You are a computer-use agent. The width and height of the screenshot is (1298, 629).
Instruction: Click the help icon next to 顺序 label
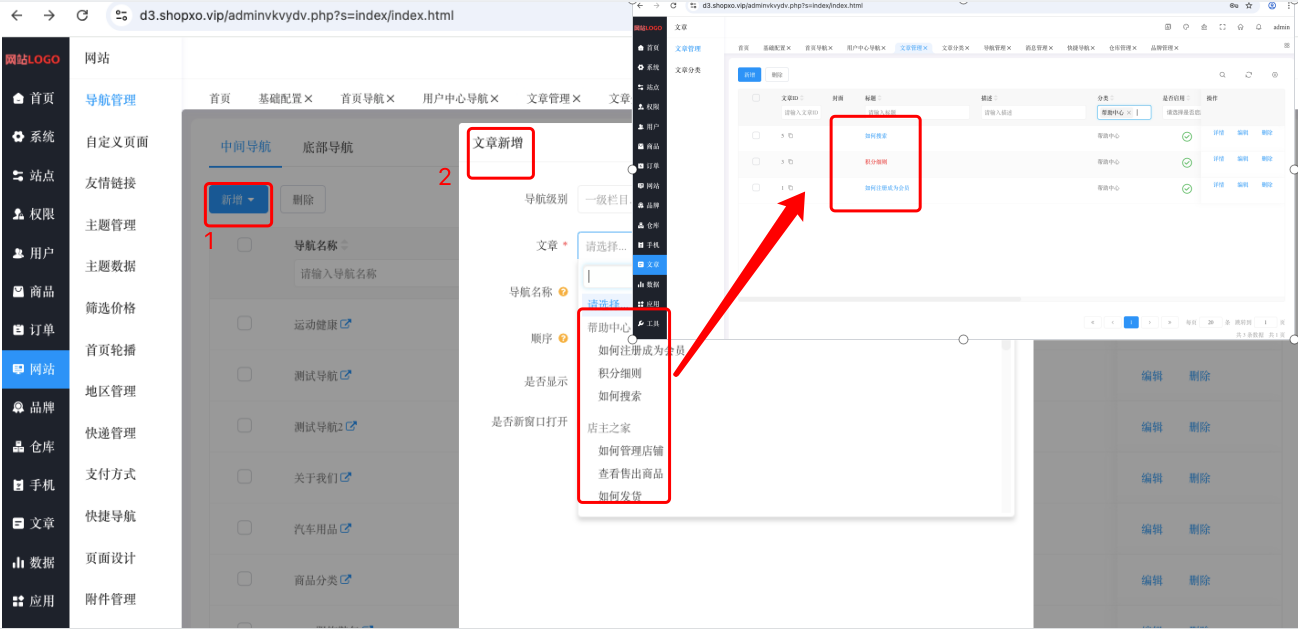point(563,339)
